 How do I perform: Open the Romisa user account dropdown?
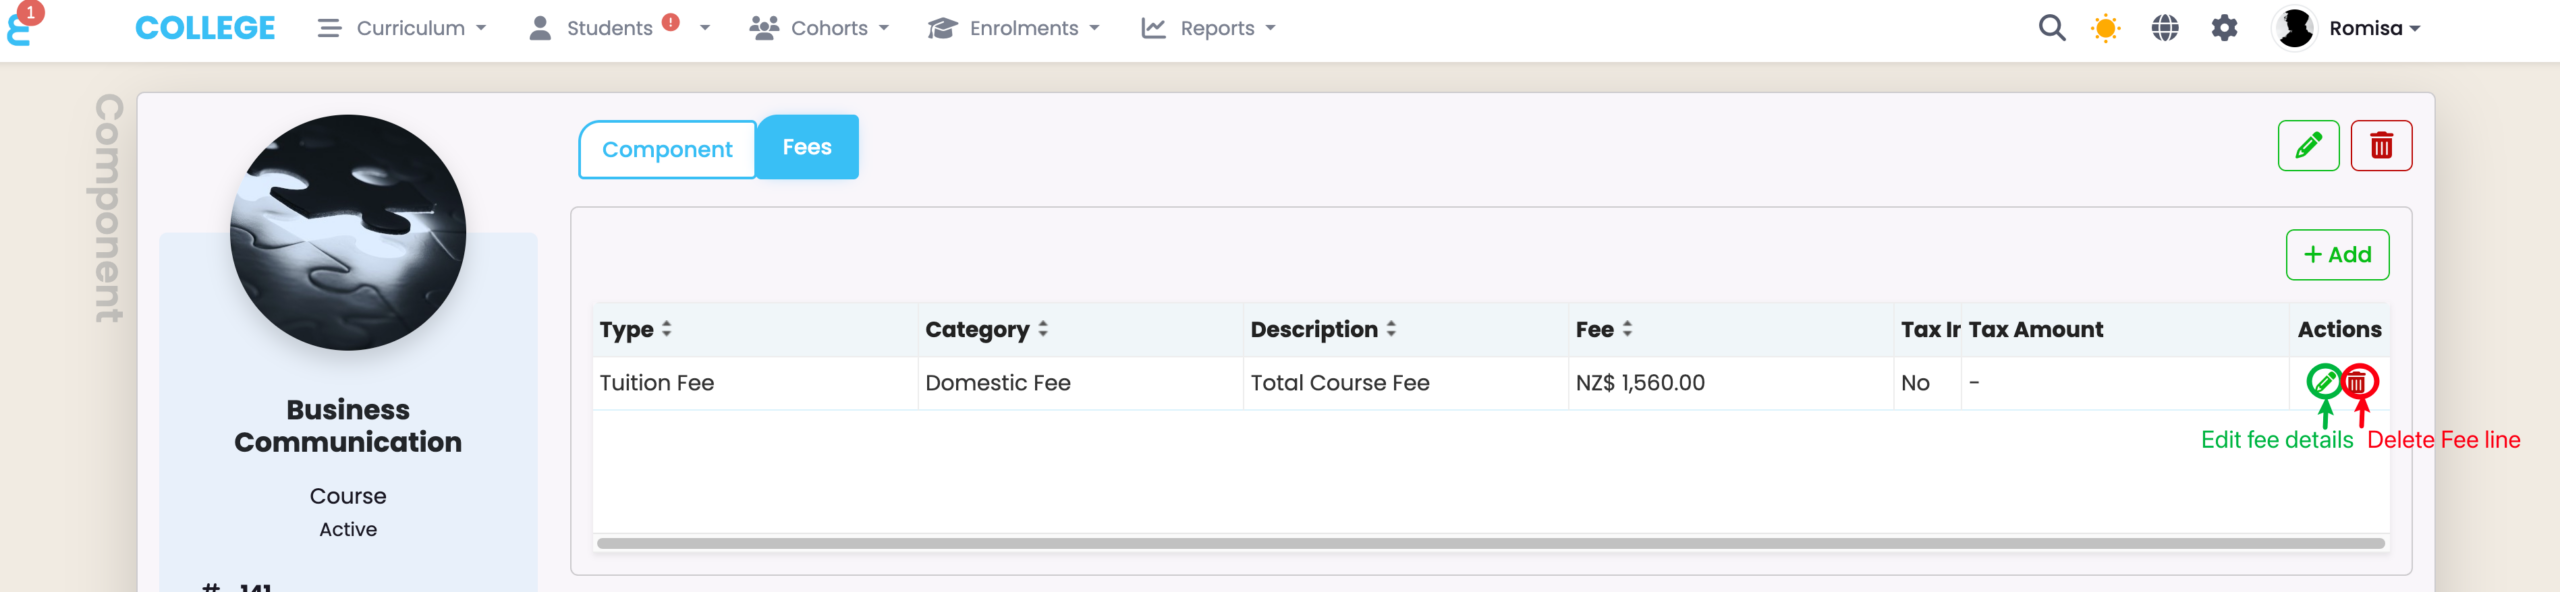pos(2348,28)
